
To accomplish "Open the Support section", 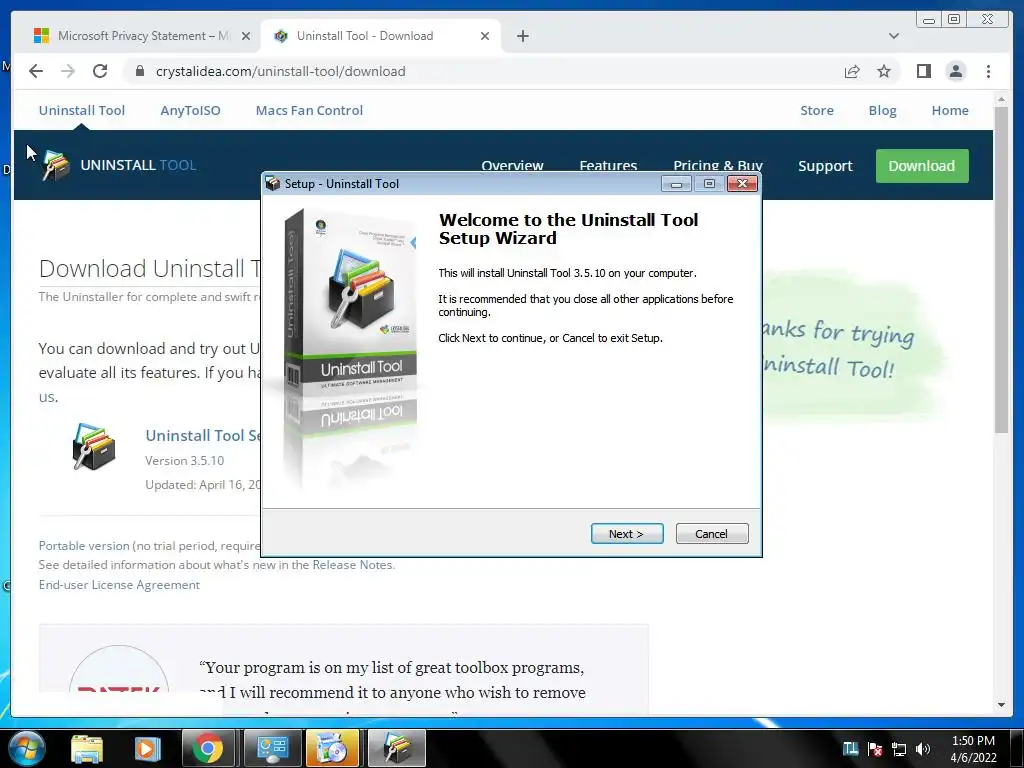I will point(825,166).
